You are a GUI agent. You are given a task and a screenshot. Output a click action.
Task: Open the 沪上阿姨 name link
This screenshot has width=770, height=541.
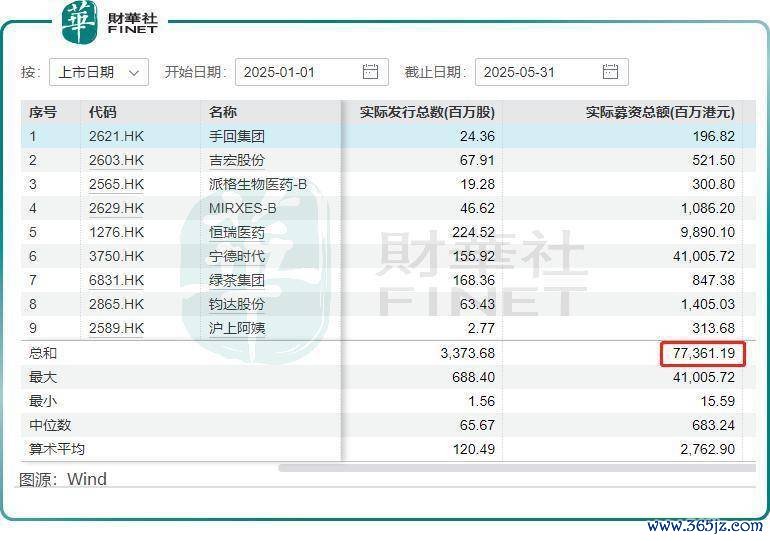237,328
